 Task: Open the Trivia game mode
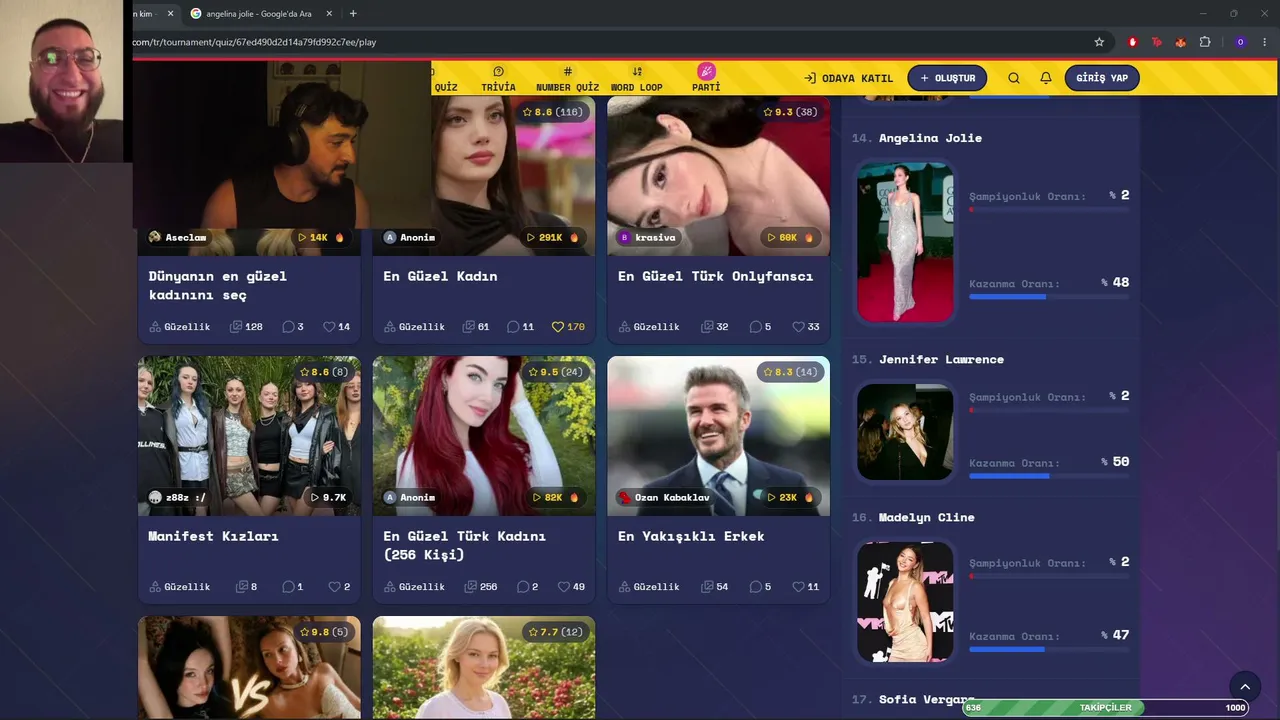pyautogui.click(x=498, y=79)
